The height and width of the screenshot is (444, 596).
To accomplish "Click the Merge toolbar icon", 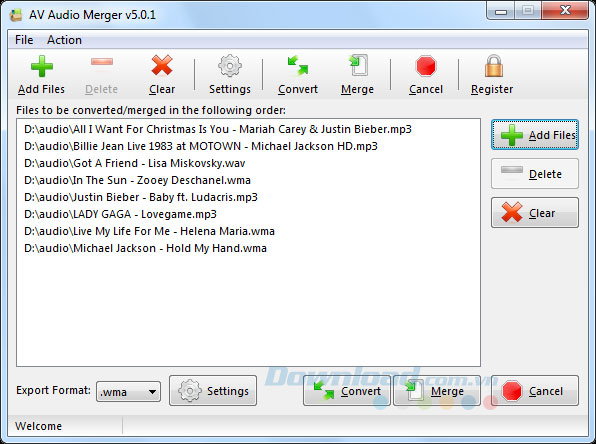I will click(358, 65).
